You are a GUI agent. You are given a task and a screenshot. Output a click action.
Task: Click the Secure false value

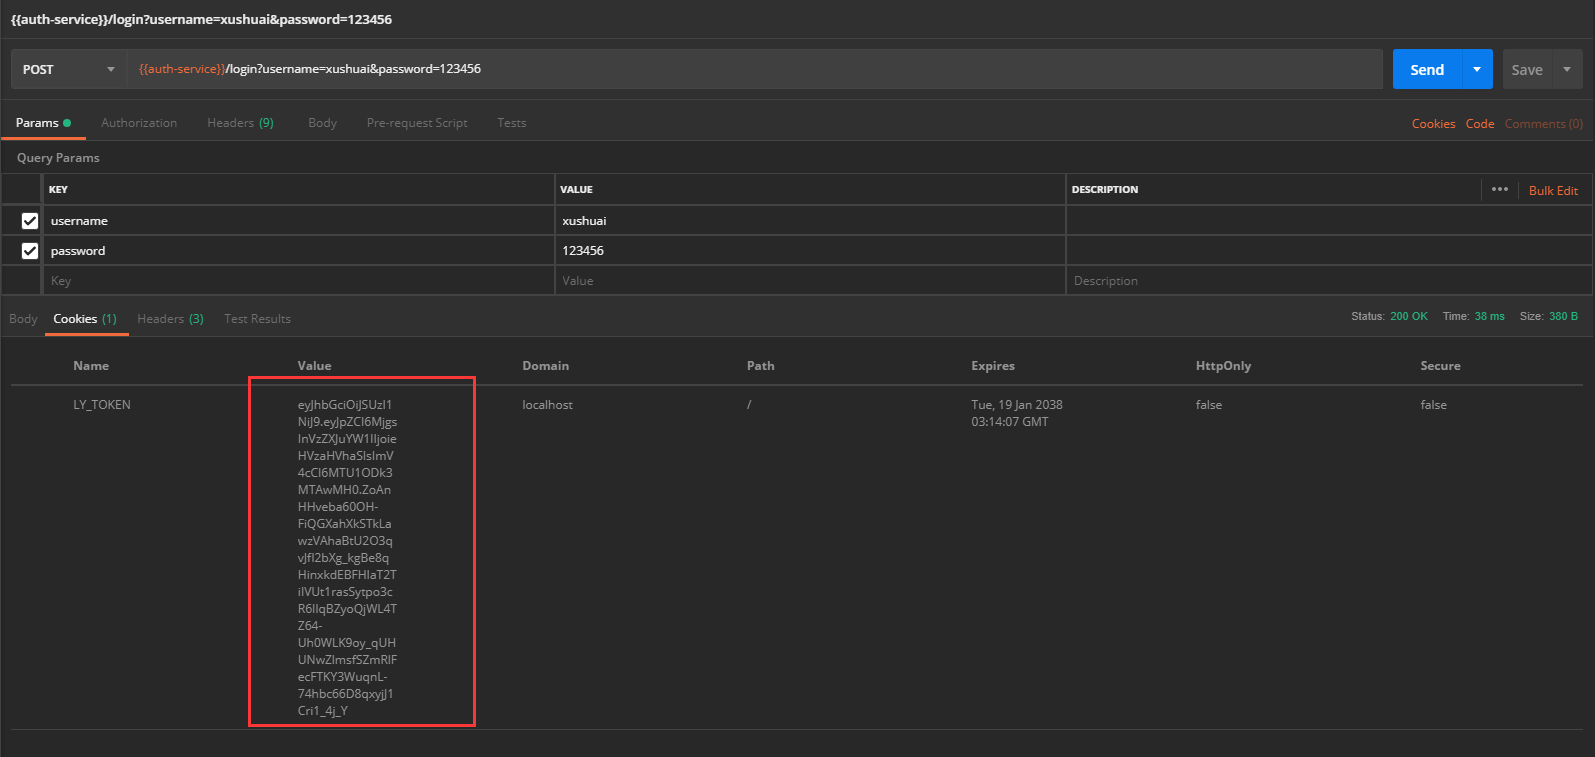pyautogui.click(x=1433, y=405)
